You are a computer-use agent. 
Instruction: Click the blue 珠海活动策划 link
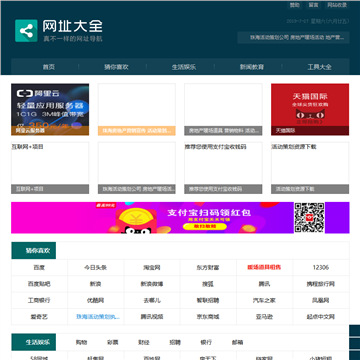(x=98, y=317)
